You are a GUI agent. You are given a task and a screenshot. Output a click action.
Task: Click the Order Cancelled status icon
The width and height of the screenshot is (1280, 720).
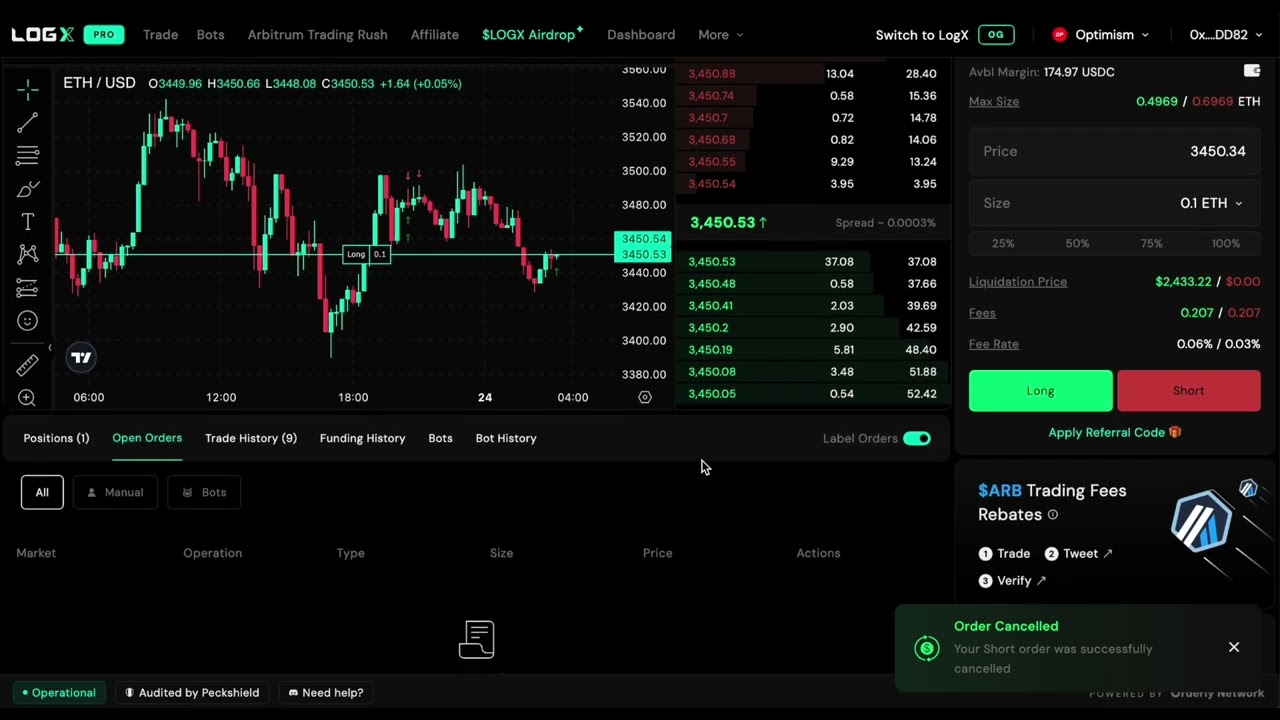click(x=927, y=649)
